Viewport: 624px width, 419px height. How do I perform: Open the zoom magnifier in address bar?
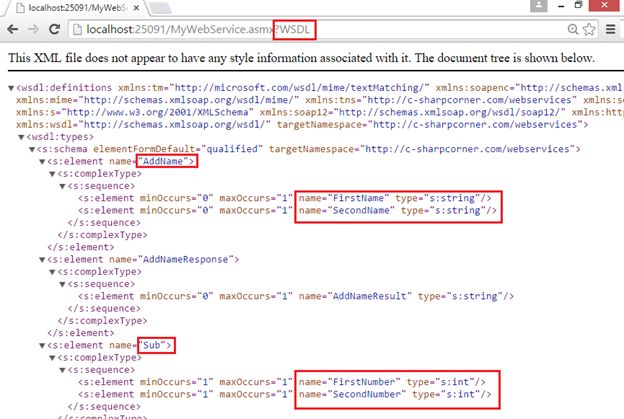[572, 29]
